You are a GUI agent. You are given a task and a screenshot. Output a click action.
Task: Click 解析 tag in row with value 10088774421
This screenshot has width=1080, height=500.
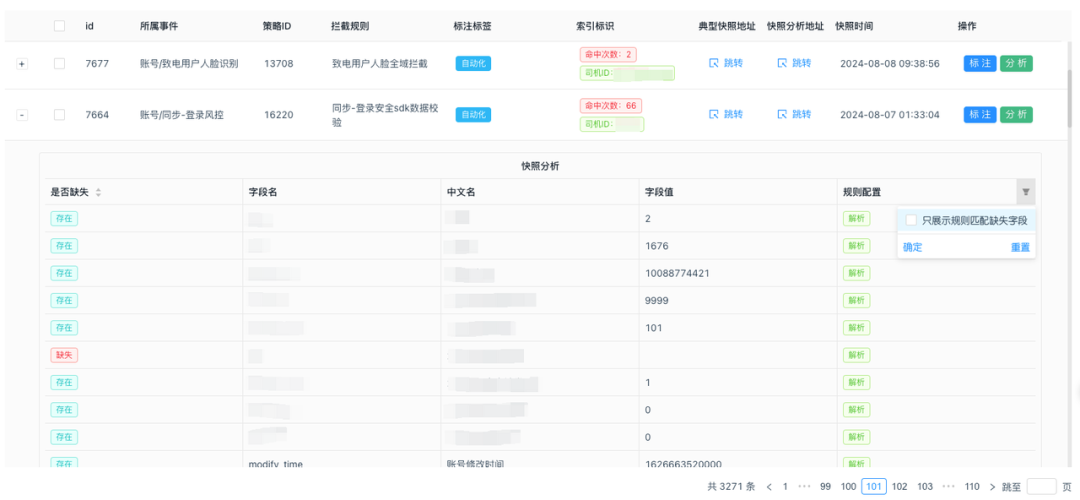tap(857, 273)
